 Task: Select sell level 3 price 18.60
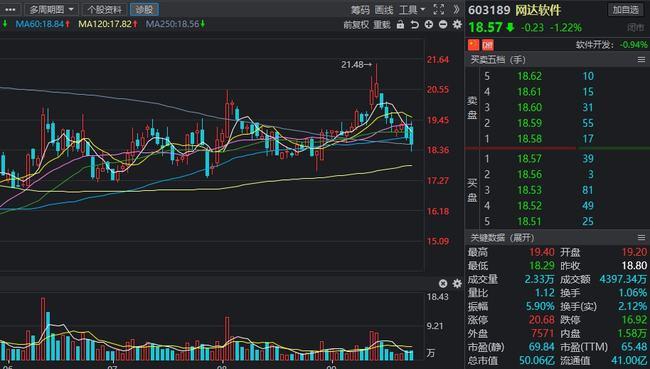(529, 107)
